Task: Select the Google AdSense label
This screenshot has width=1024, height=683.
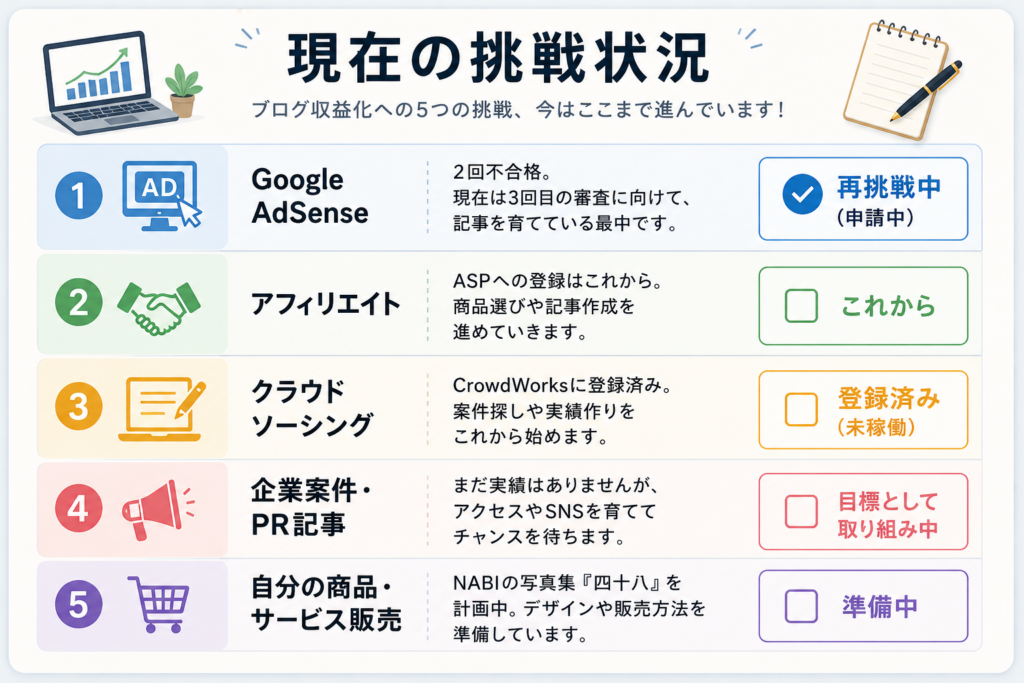Action: [x=310, y=196]
